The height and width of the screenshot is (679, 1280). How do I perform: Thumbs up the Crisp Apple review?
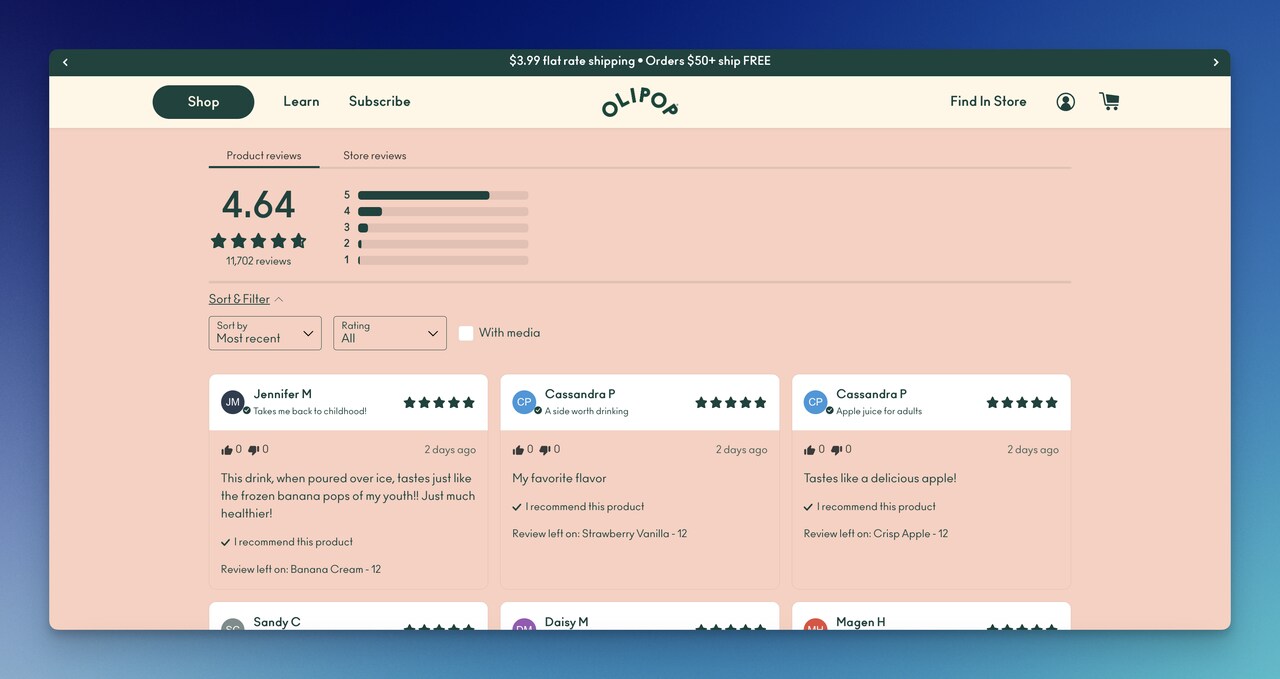pos(810,450)
